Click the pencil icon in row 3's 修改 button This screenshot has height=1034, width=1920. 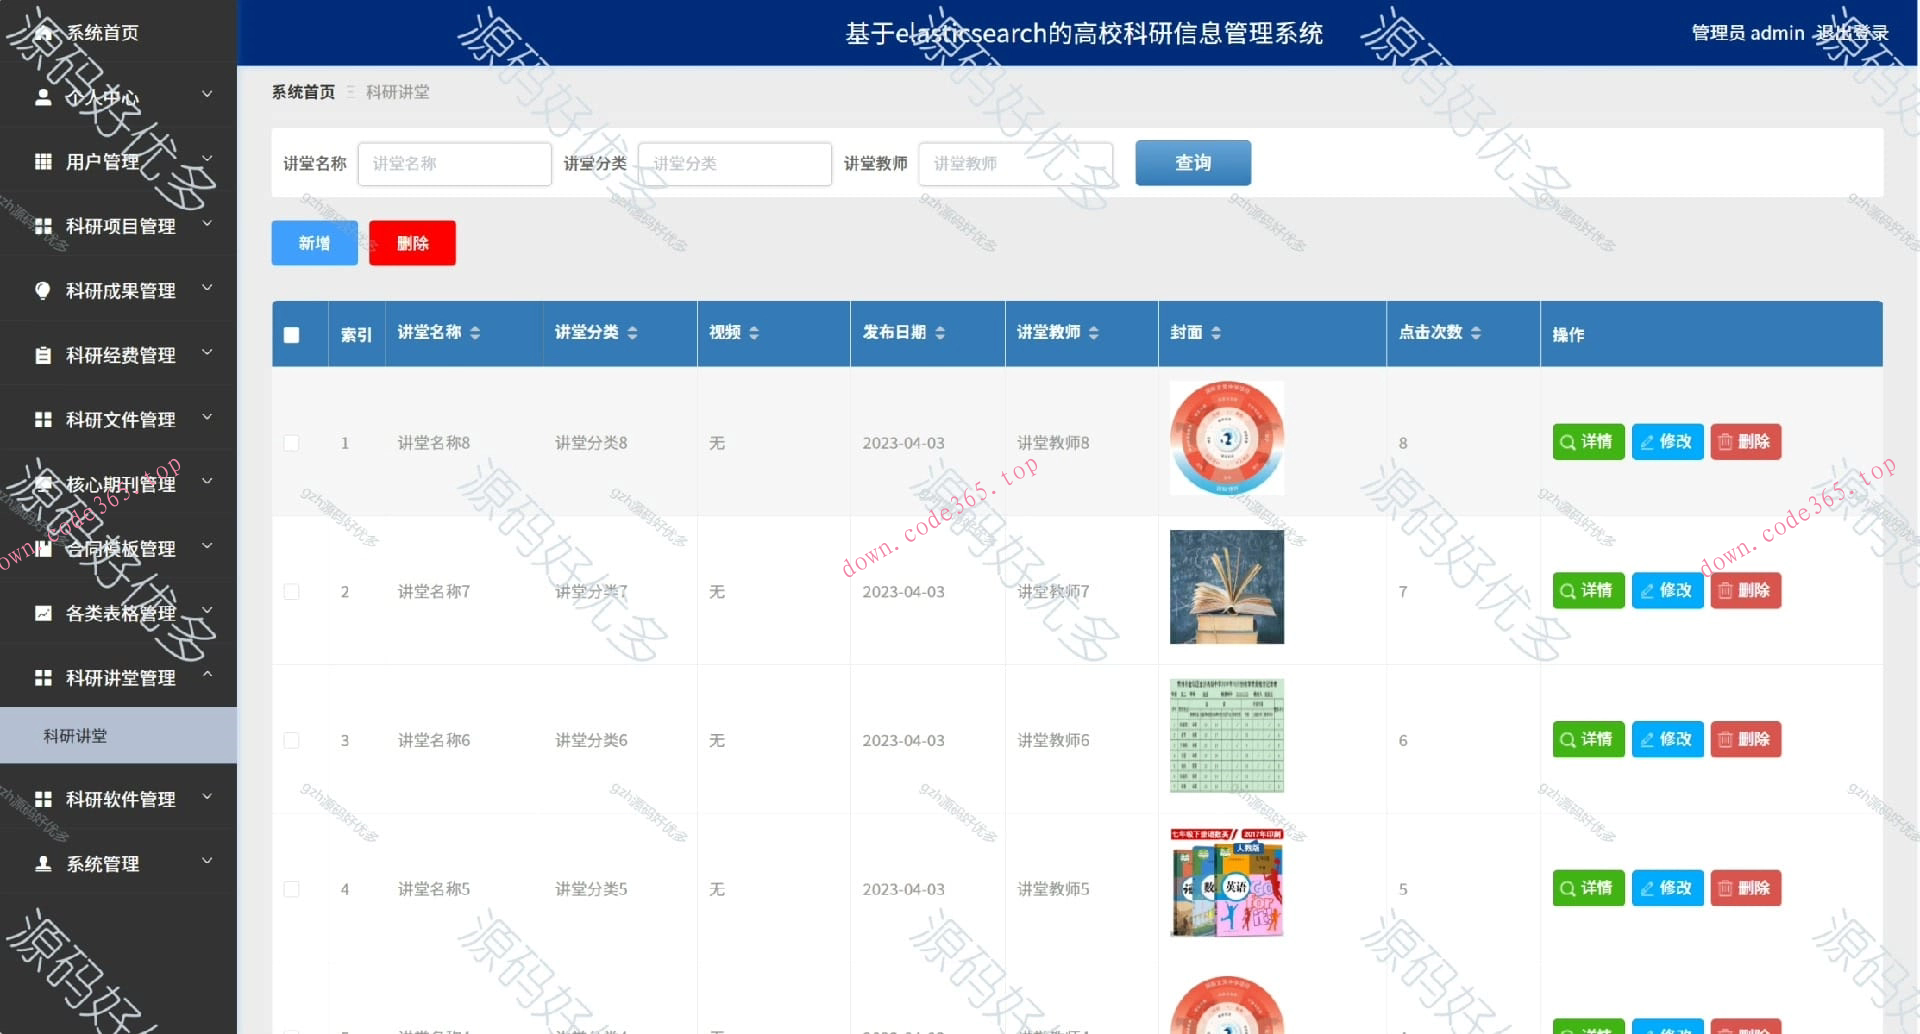[1648, 740]
